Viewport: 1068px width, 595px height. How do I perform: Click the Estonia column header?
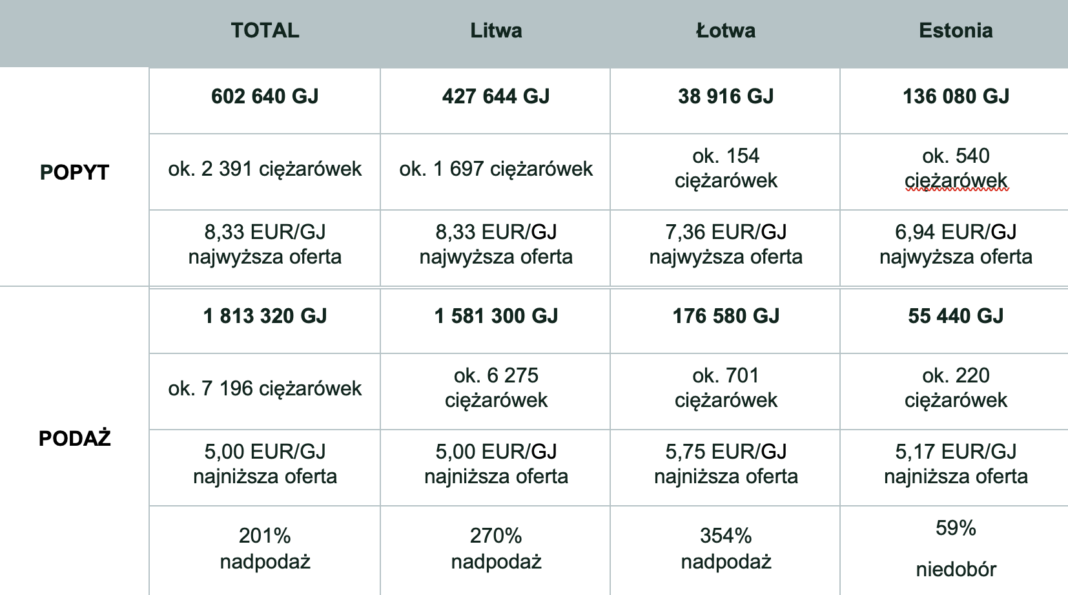pos(956,31)
